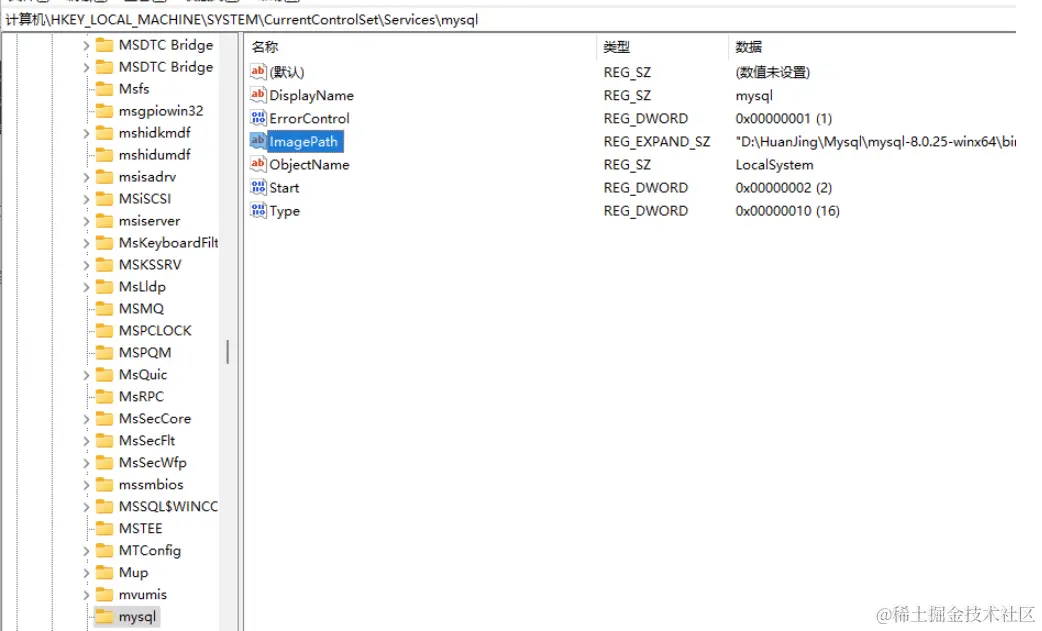Click the 0x00000001 (1) data cell

point(783,118)
